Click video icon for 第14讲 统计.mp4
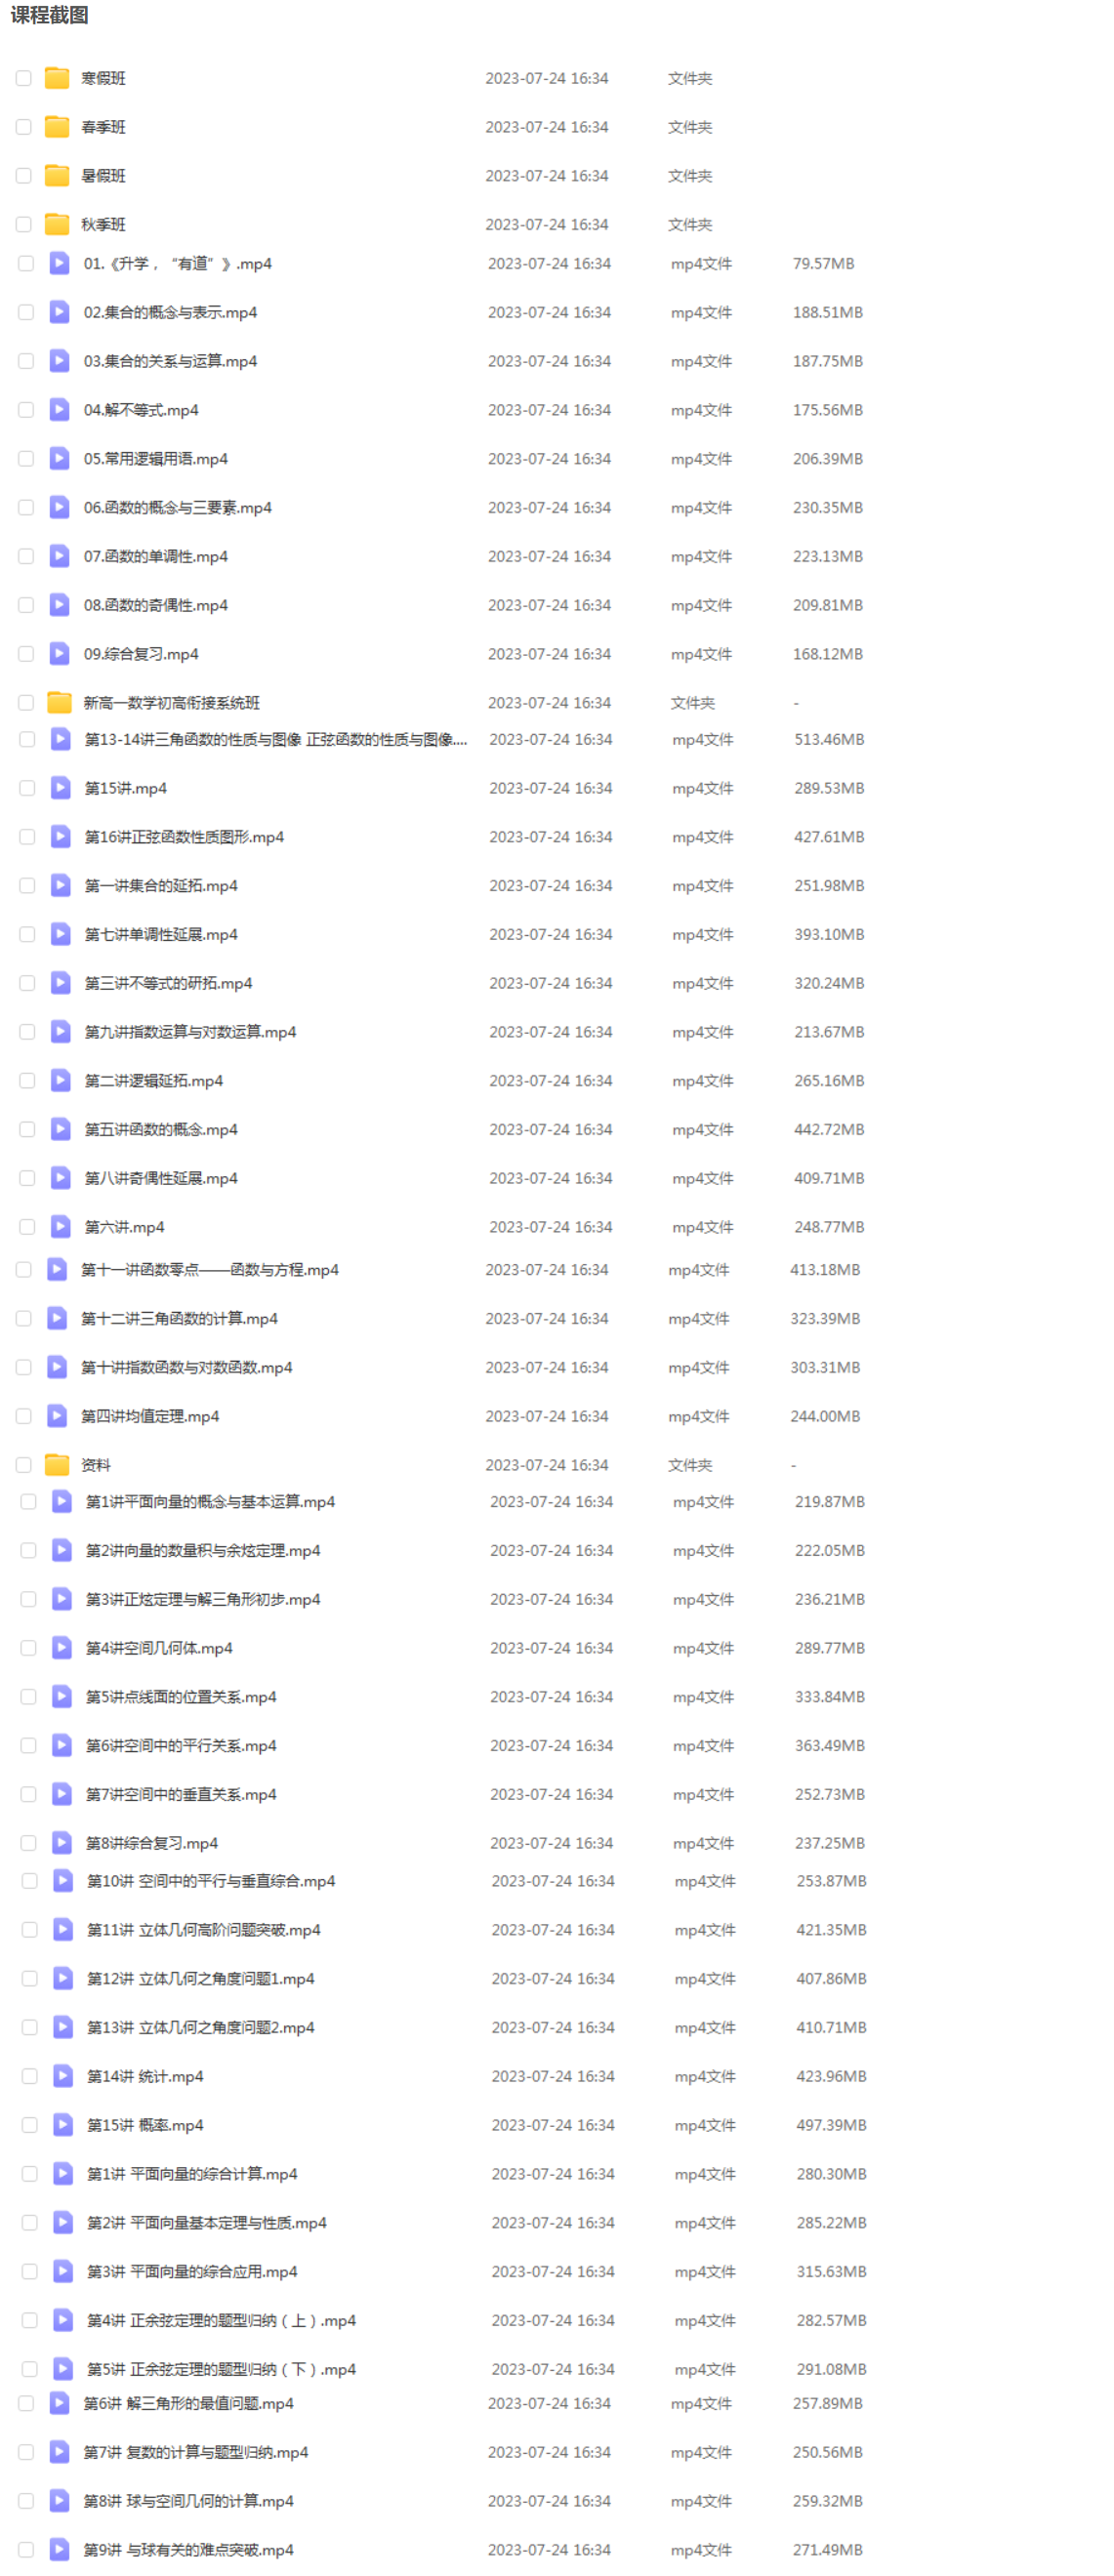 (63, 2076)
